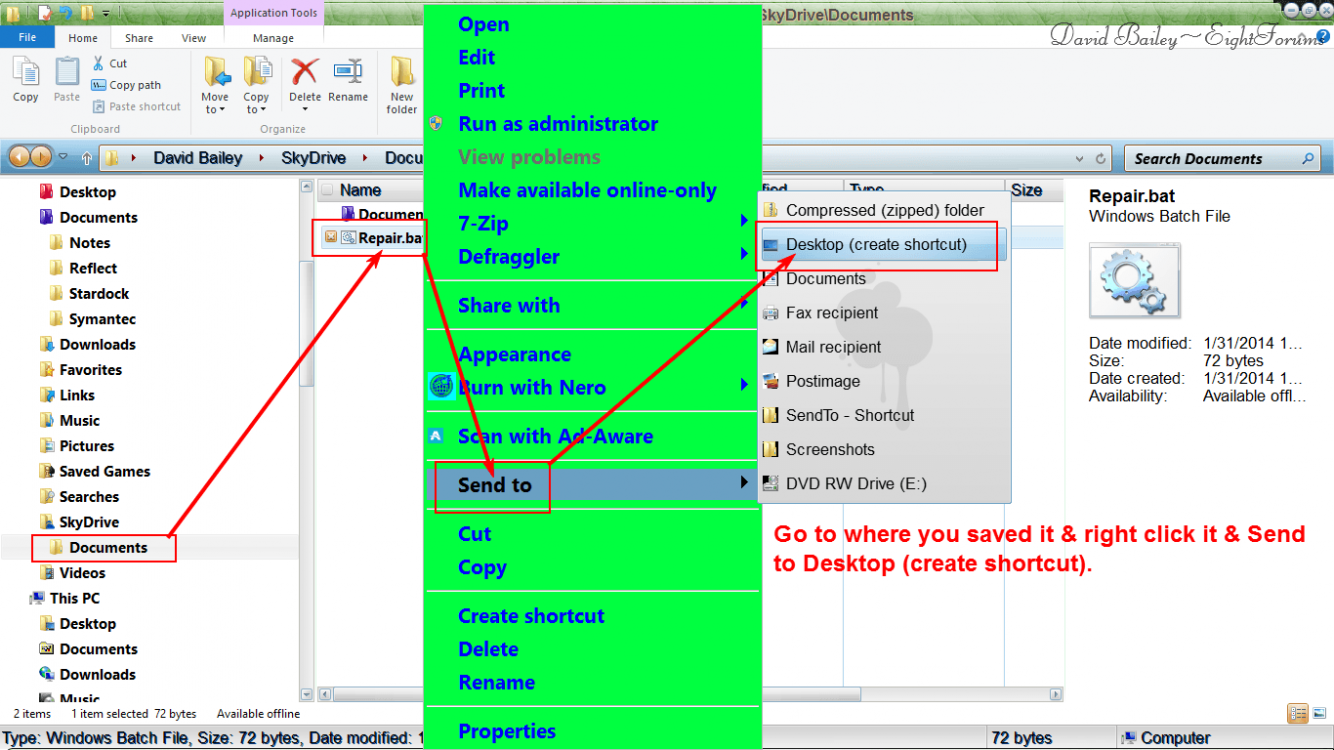Click the Cut scissors icon in Clipboard group
The height and width of the screenshot is (750, 1334).
[99, 63]
